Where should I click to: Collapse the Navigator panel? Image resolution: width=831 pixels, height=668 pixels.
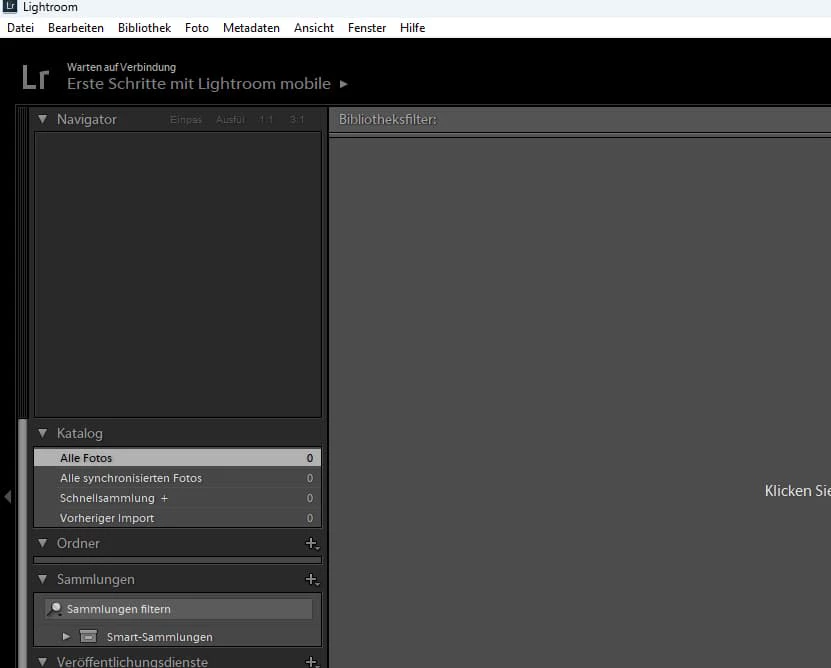[43, 119]
